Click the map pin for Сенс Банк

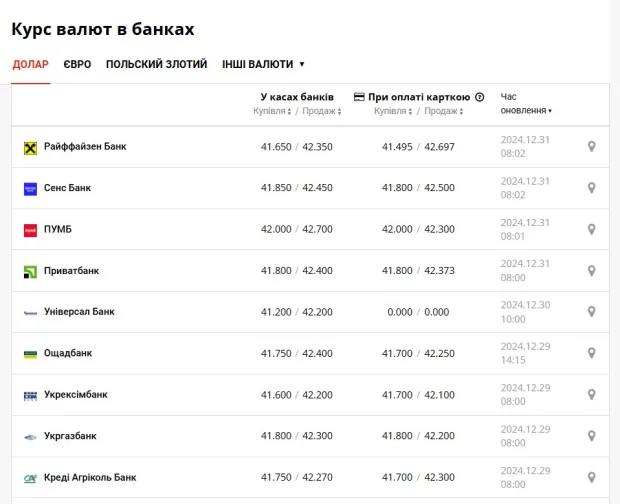click(x=591, y=188)
